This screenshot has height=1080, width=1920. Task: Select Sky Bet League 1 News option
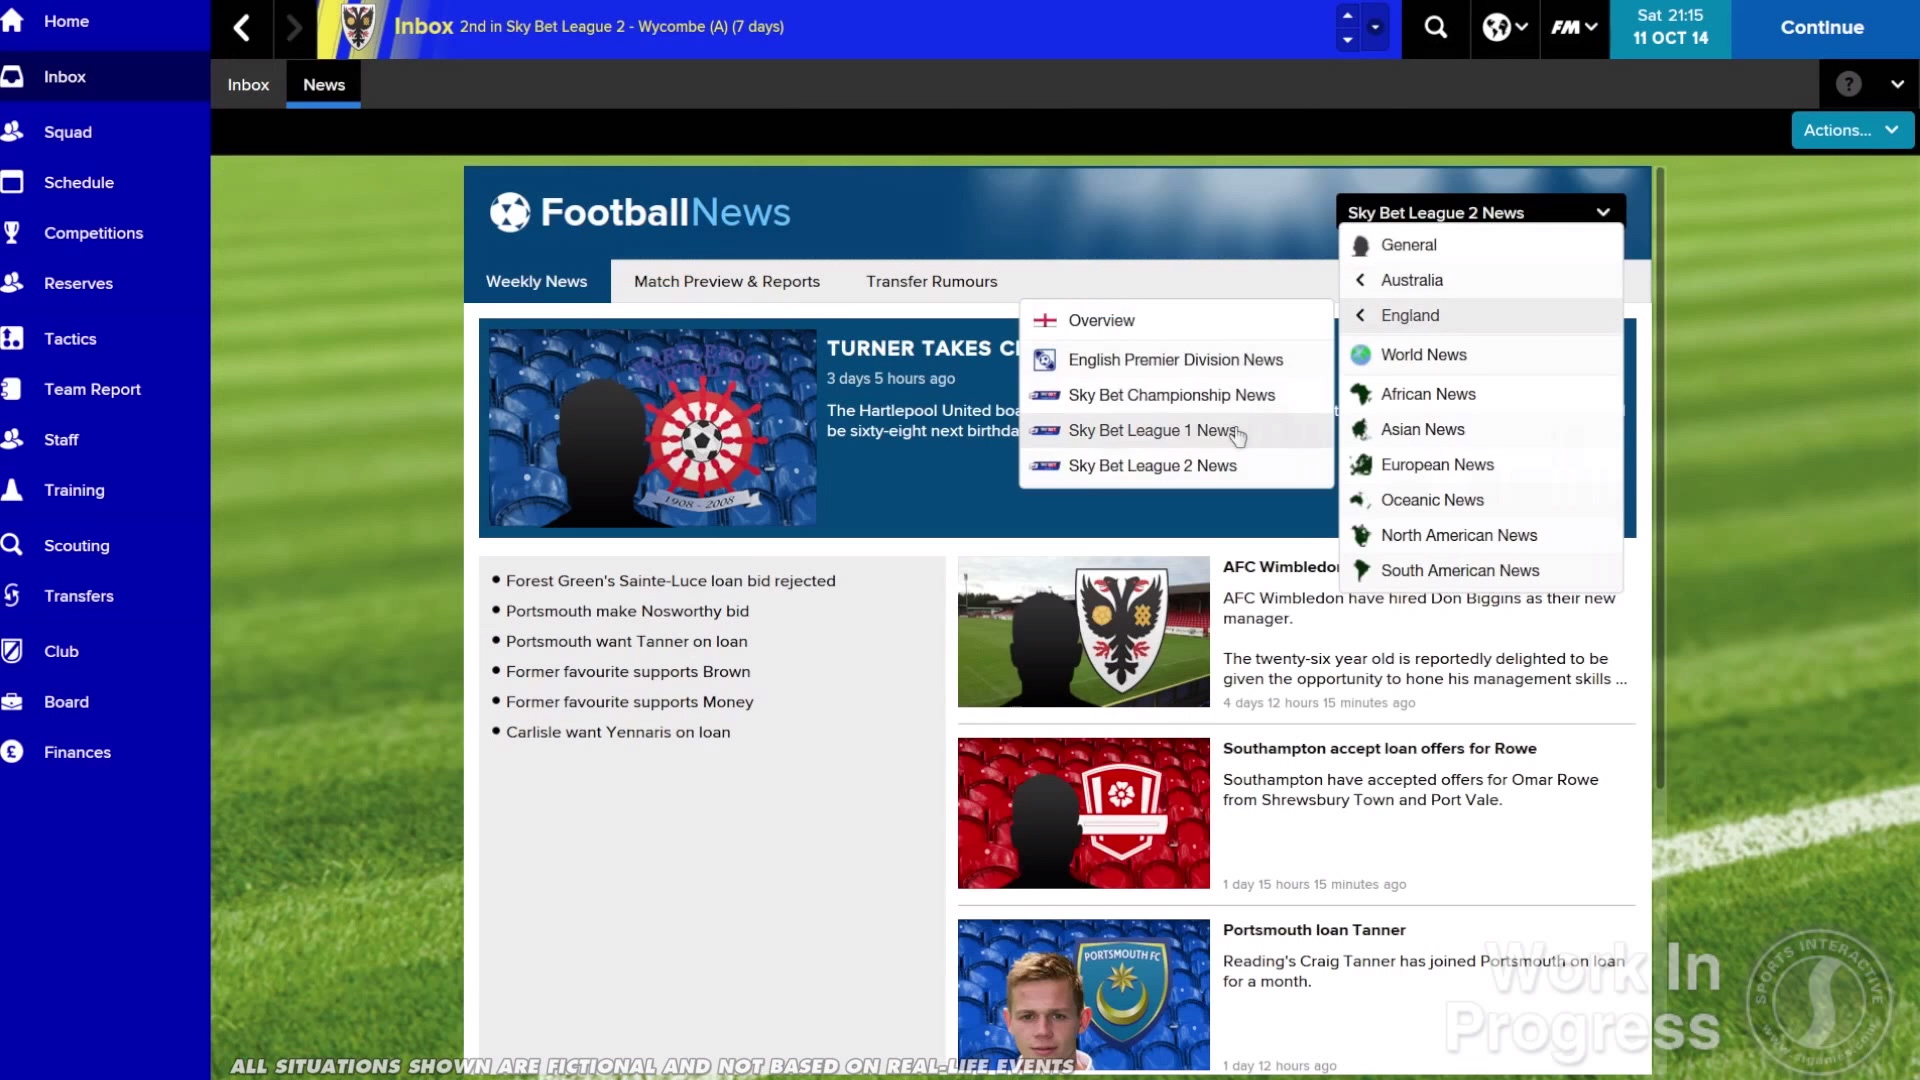[x=1152, y=430]
